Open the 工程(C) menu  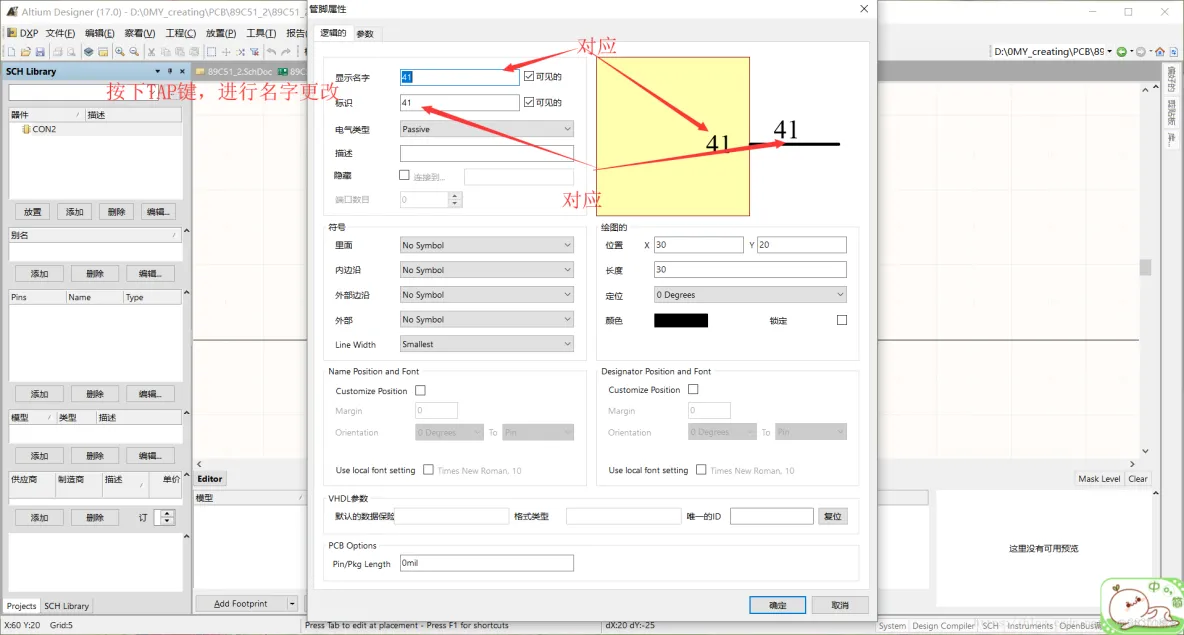tap(180, 33)
